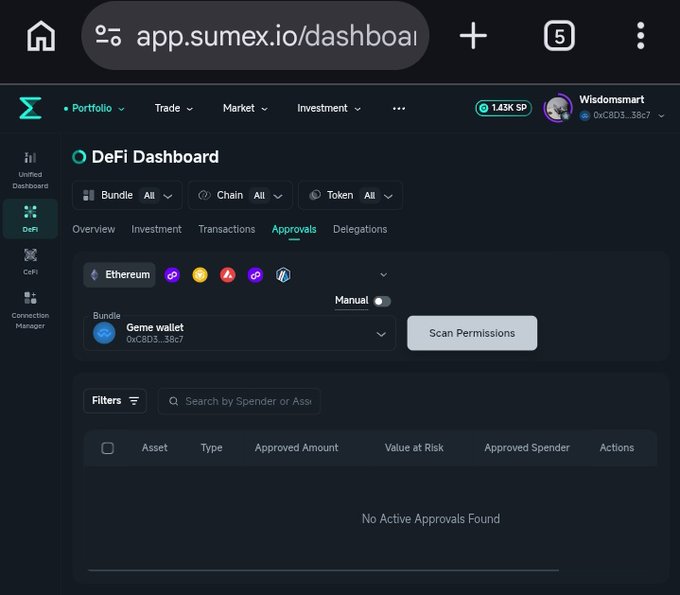Switch to the Transactions tab

click(227, 229)
